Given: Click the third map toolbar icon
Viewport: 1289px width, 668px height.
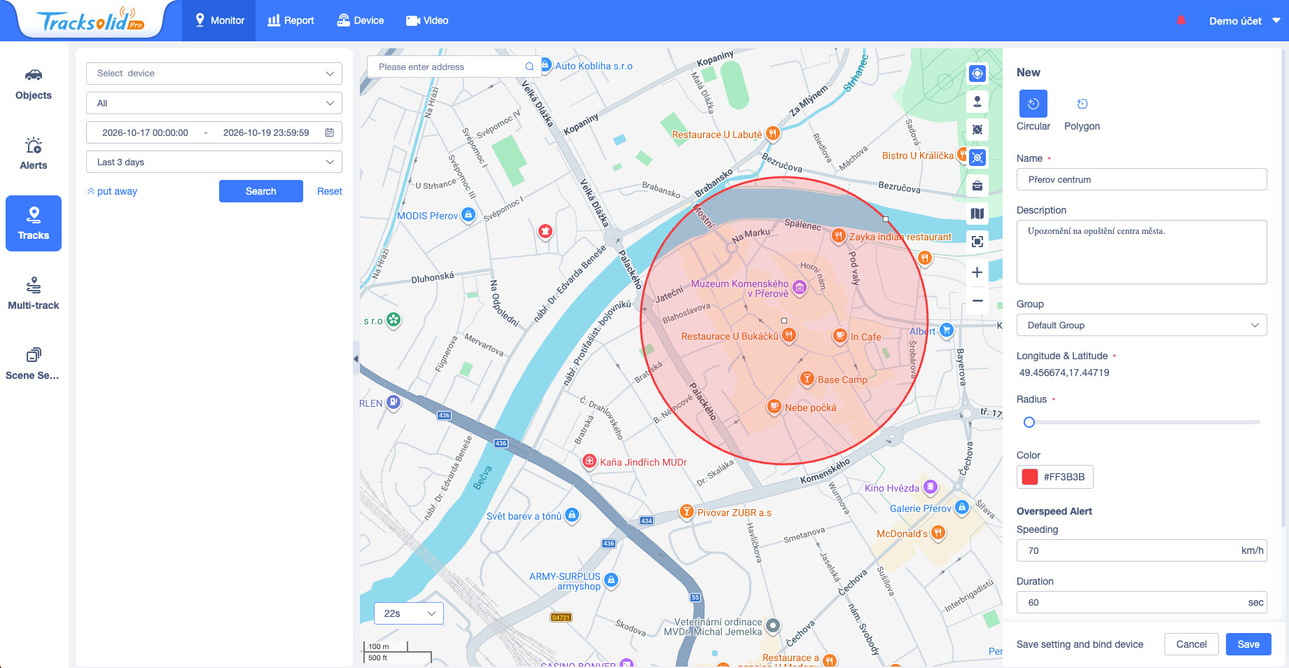Looking at the screenshot, I should point(977,129).
